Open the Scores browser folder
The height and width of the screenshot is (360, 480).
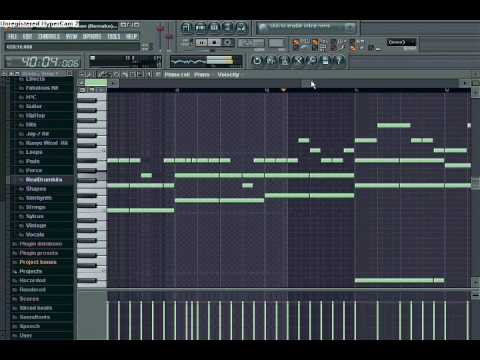[29, 299]
